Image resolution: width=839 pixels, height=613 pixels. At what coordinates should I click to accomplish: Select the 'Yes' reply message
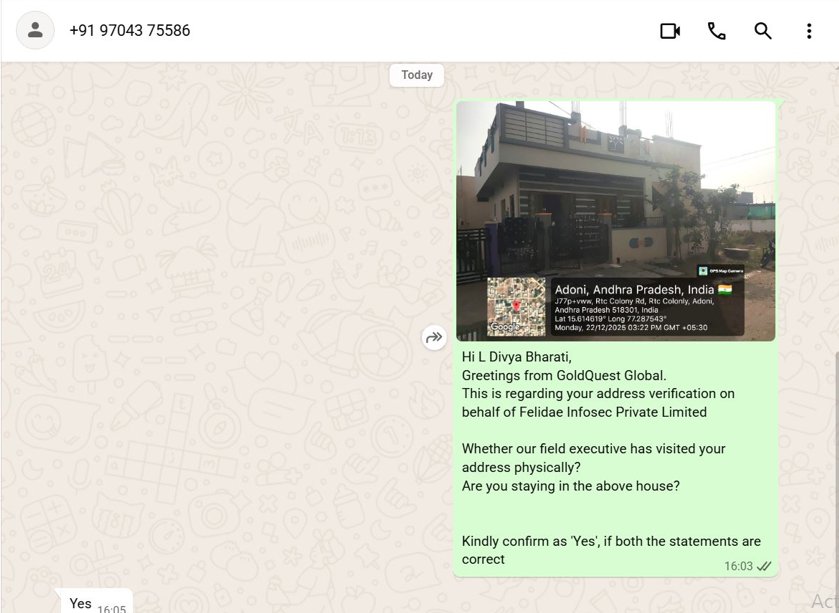pos(80,603)
